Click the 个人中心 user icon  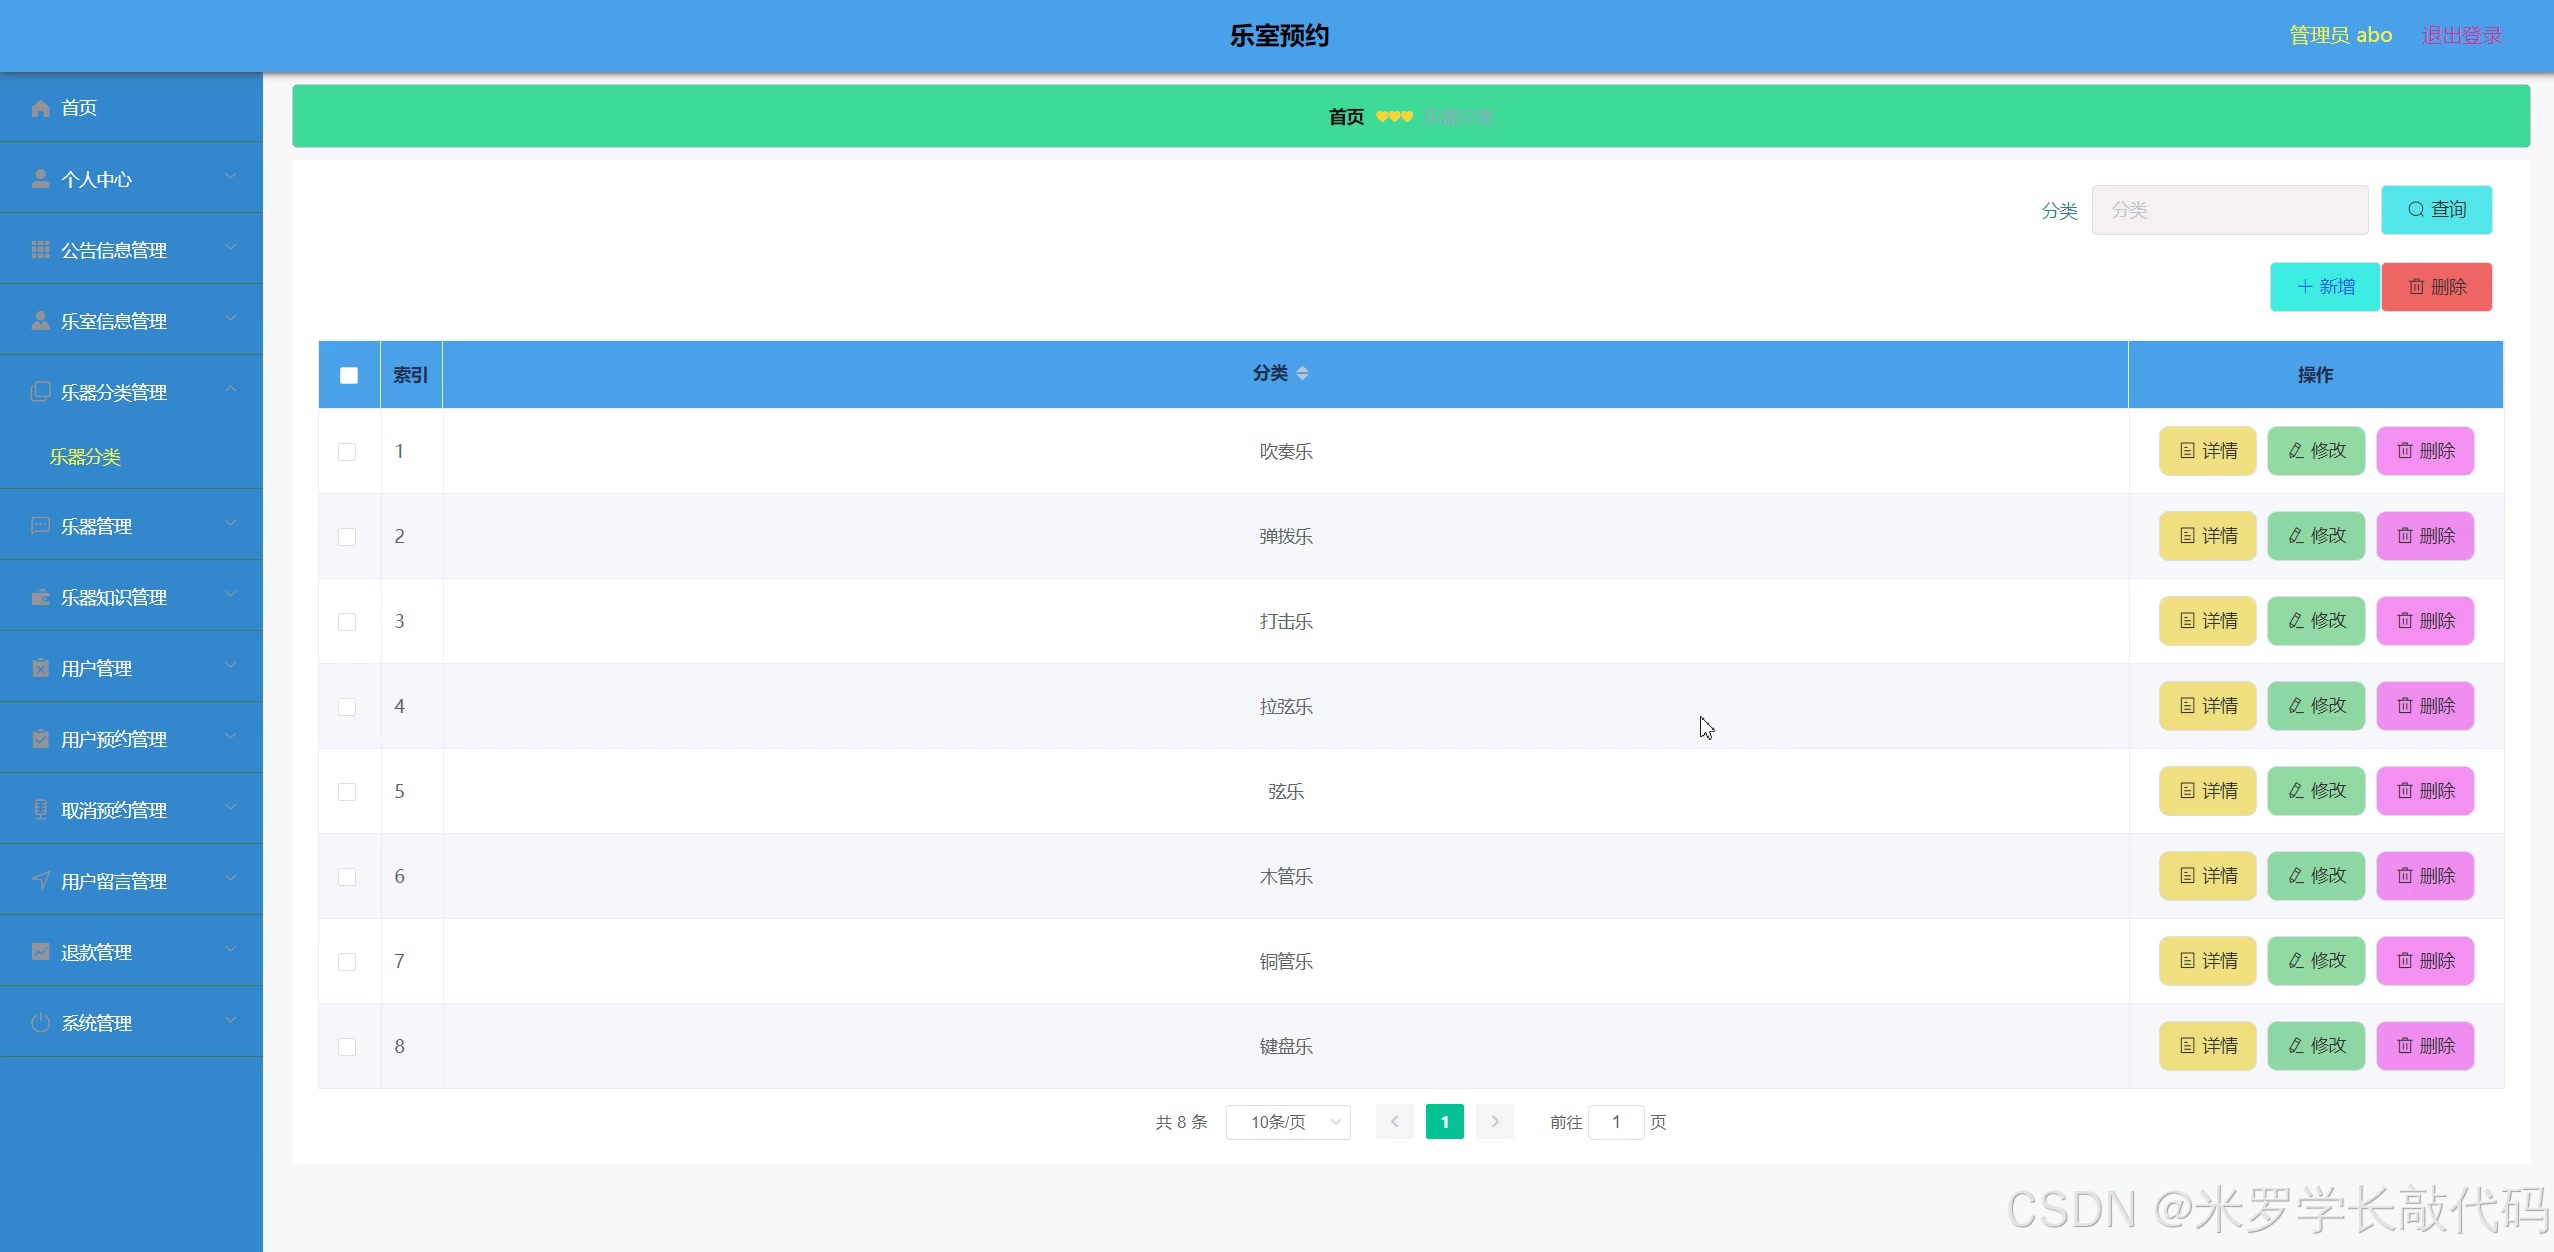[x=40, y=179]
